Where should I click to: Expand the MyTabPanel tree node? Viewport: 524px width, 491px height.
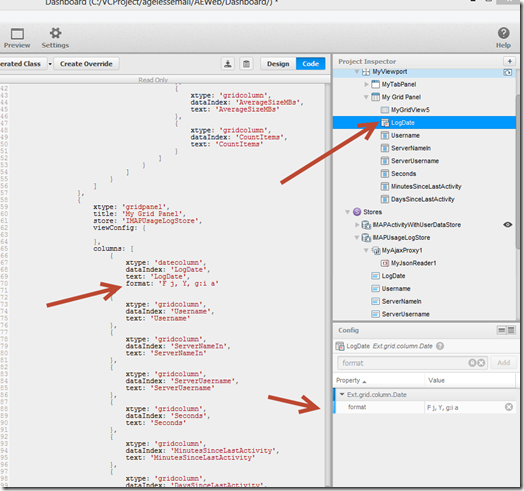[366, 84]
